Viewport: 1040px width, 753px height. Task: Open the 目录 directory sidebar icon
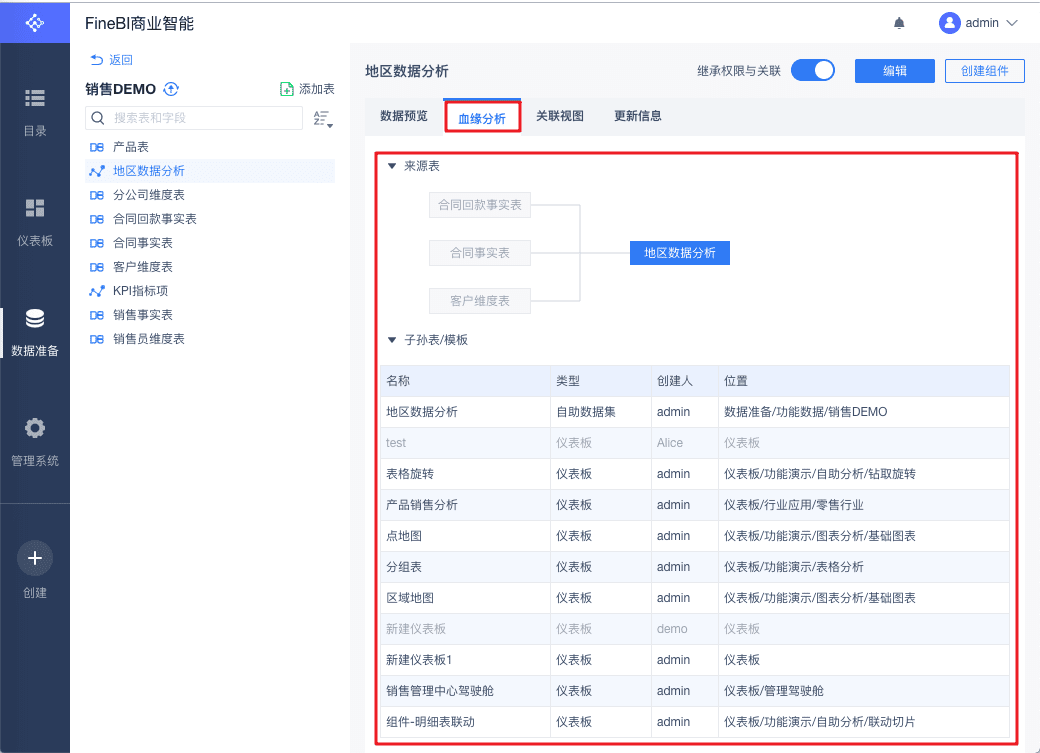(x=35, y=98)
